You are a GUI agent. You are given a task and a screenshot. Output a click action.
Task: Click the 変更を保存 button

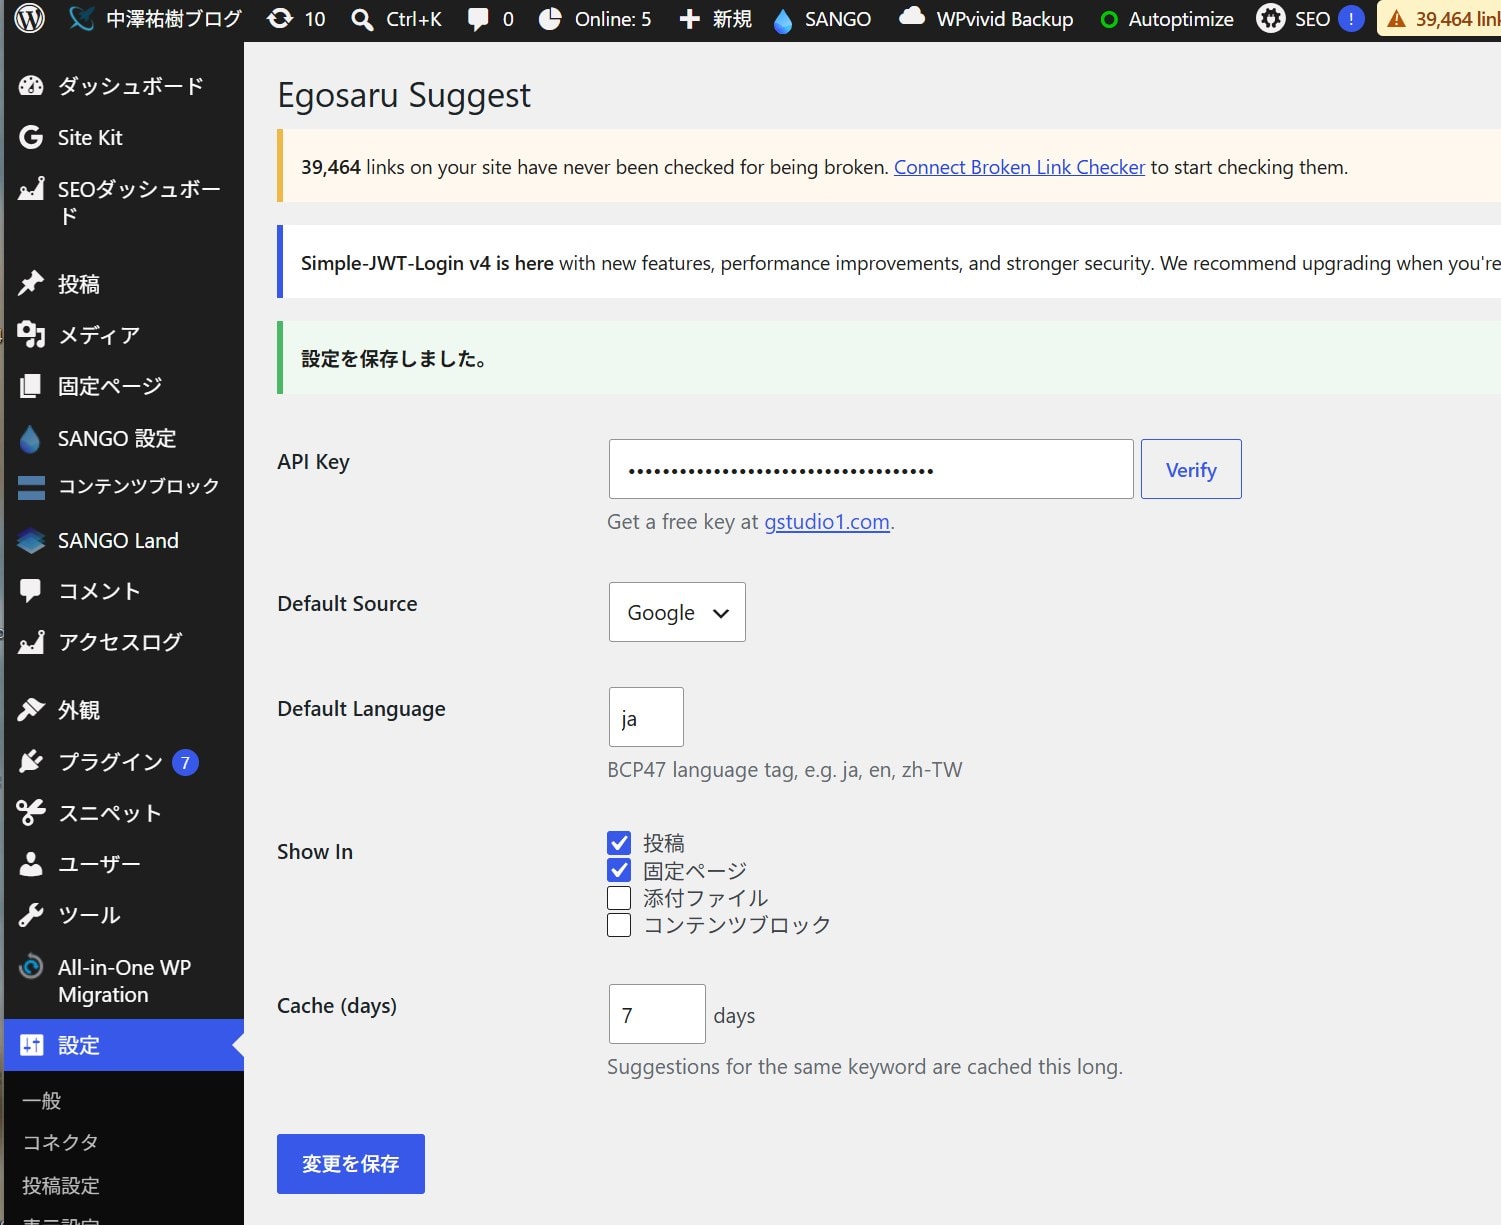(x=351, y=1164)
